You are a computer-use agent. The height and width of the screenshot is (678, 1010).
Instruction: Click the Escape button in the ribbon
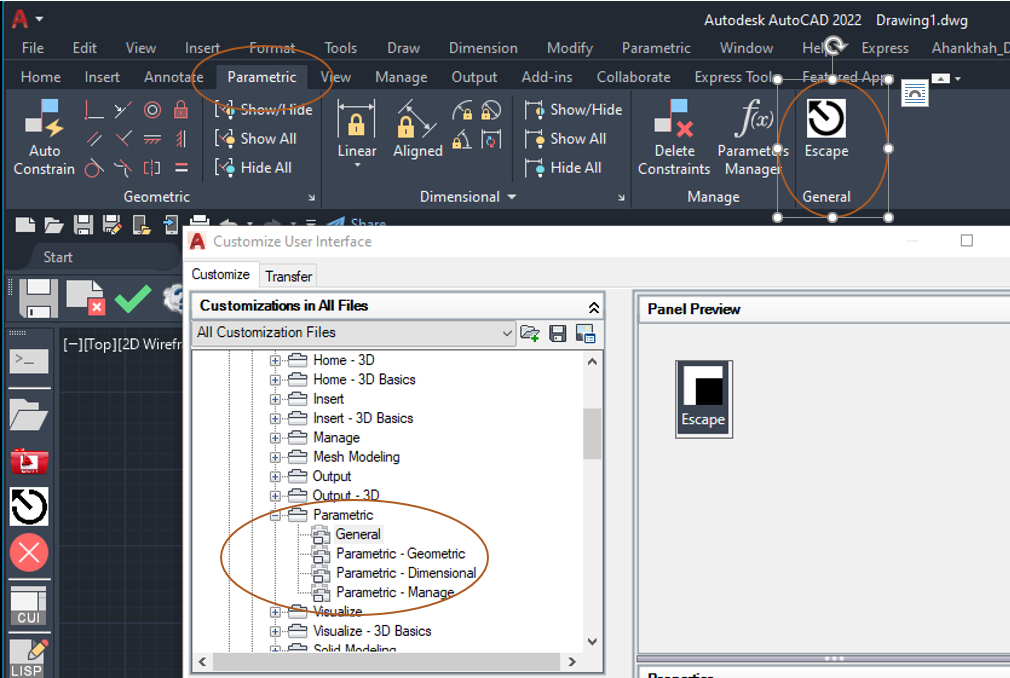click(826, 129)
